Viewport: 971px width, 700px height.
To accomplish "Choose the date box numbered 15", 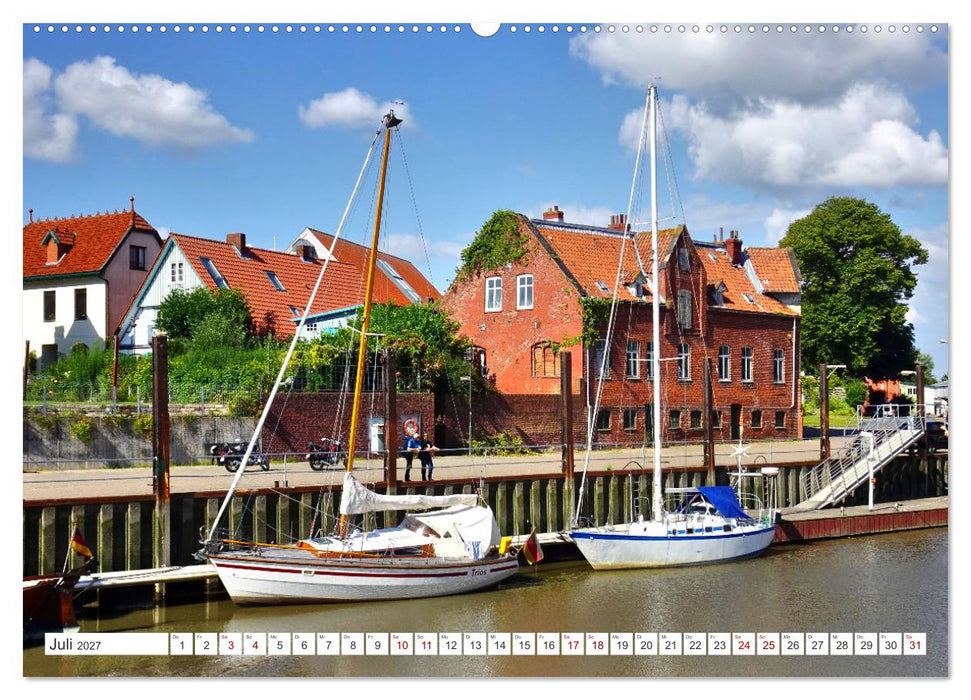I will tap(524, 644).
